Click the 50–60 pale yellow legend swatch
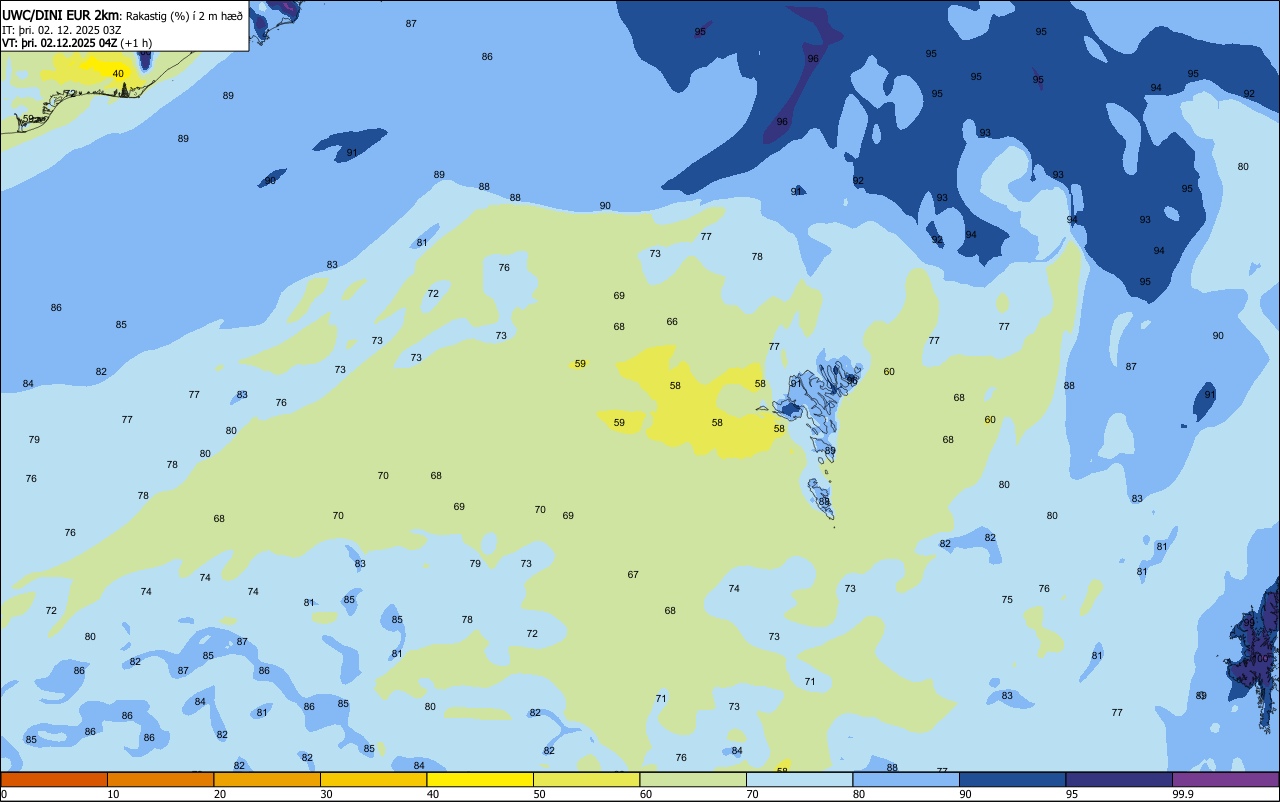Image resolution: width=1280 pixels, height=802 pixels. (586, 779)
